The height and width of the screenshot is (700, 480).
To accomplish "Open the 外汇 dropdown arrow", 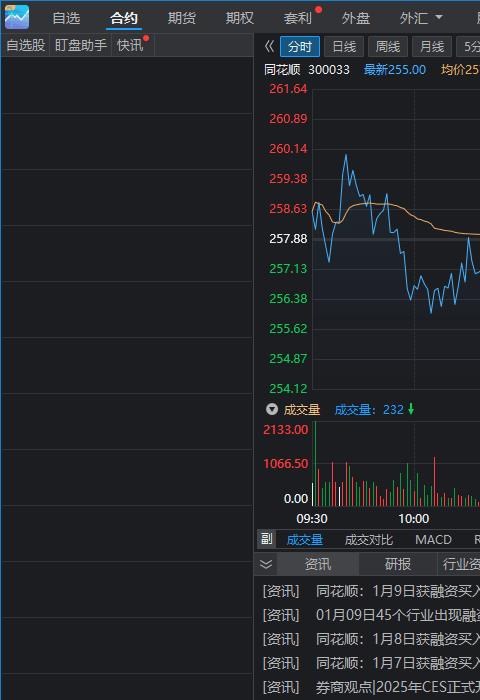I will 439,17.
